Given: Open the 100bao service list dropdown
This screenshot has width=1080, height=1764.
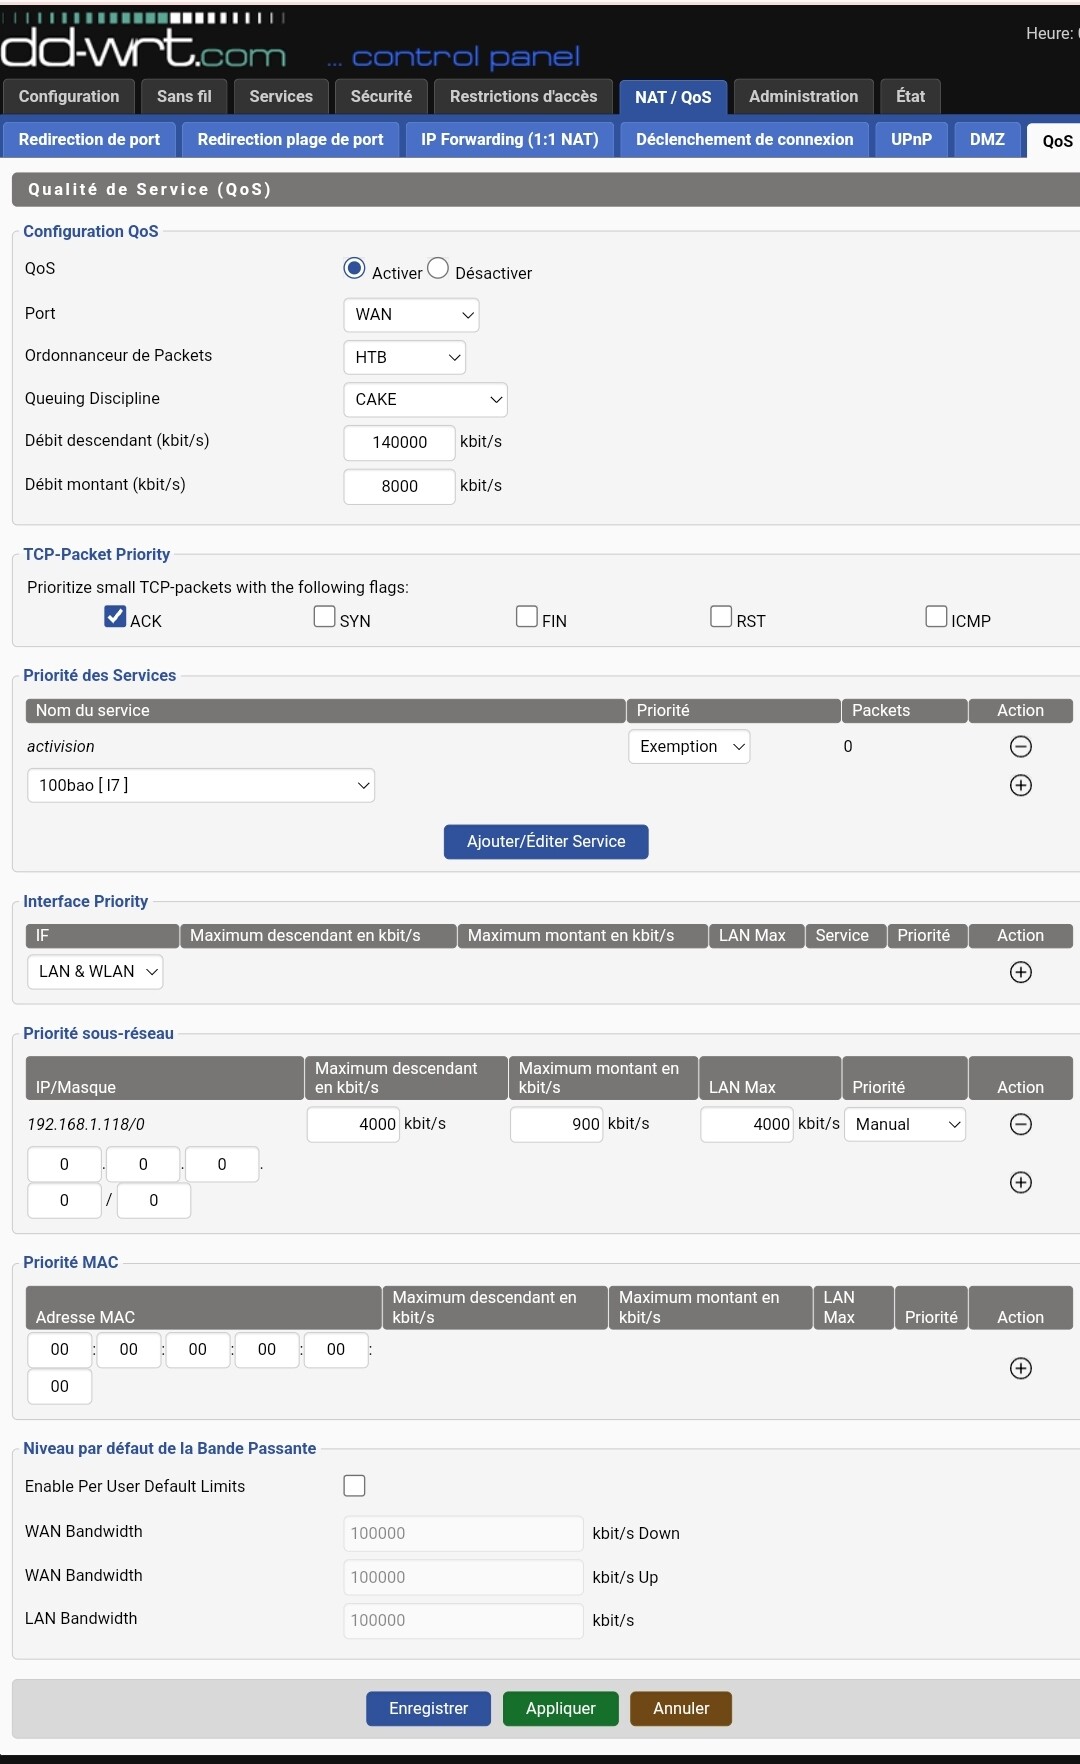Looking at the screenshot, I should point(201,785).
